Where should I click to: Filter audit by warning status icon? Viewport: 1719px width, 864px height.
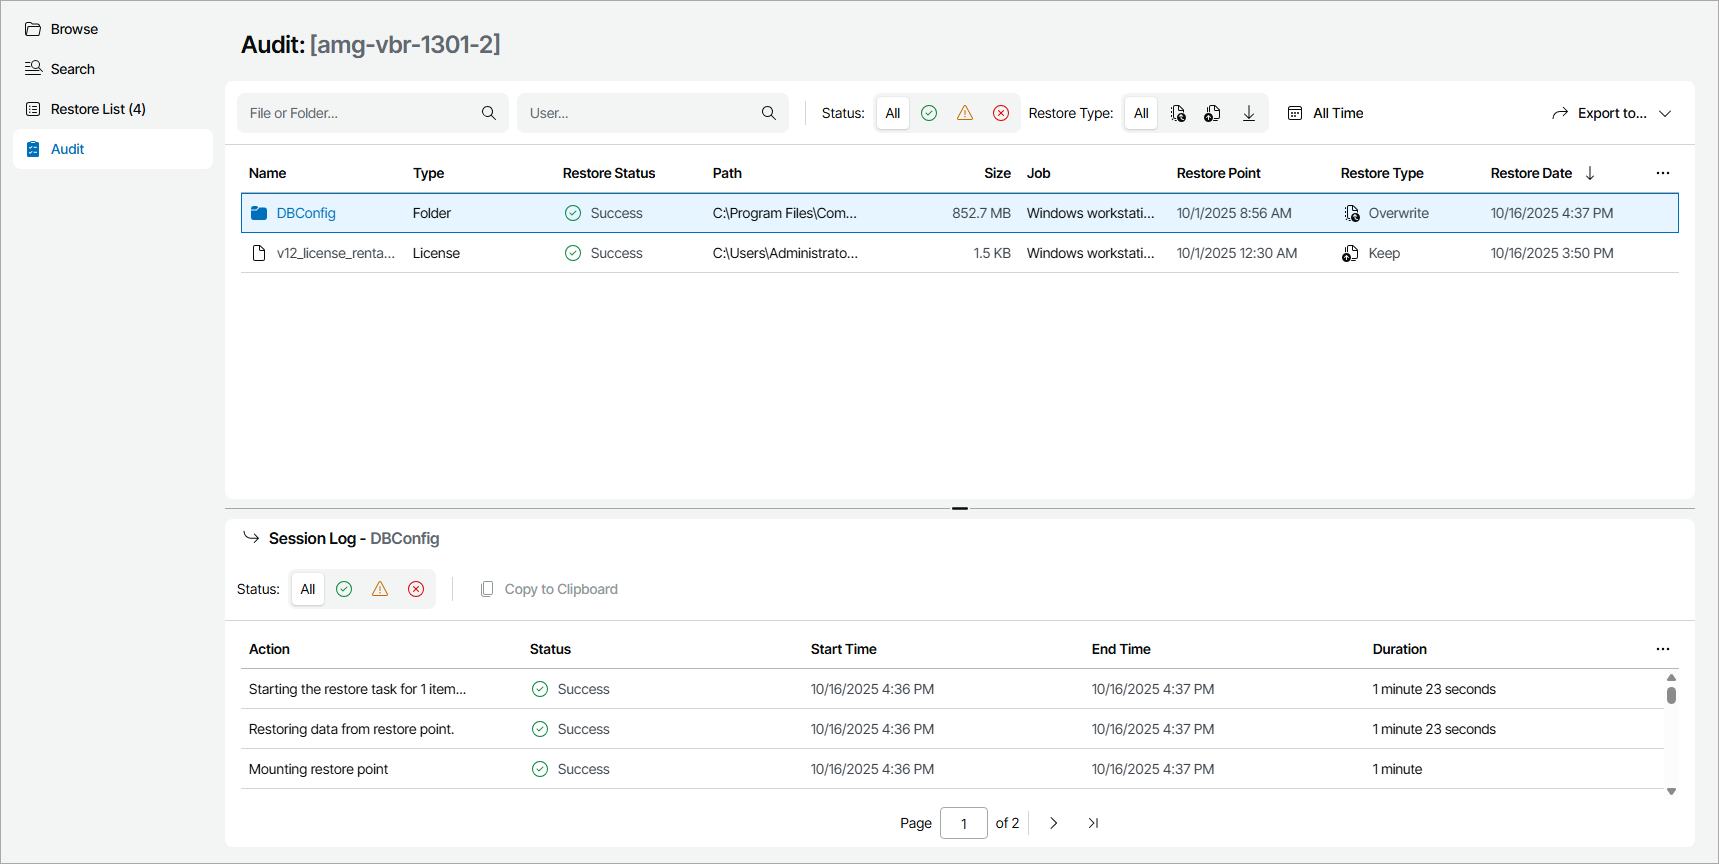point(965,113)
